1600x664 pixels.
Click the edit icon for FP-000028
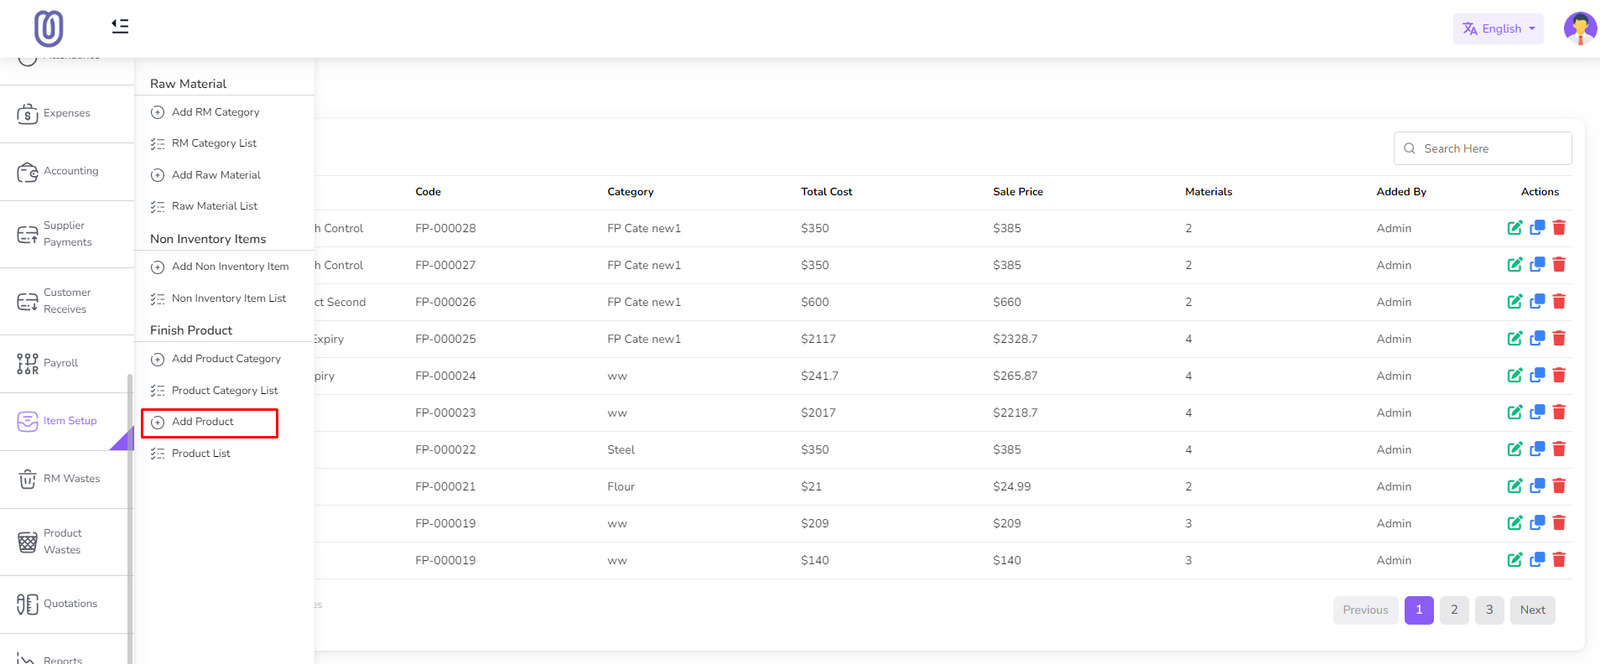(x=1514, y=228)
